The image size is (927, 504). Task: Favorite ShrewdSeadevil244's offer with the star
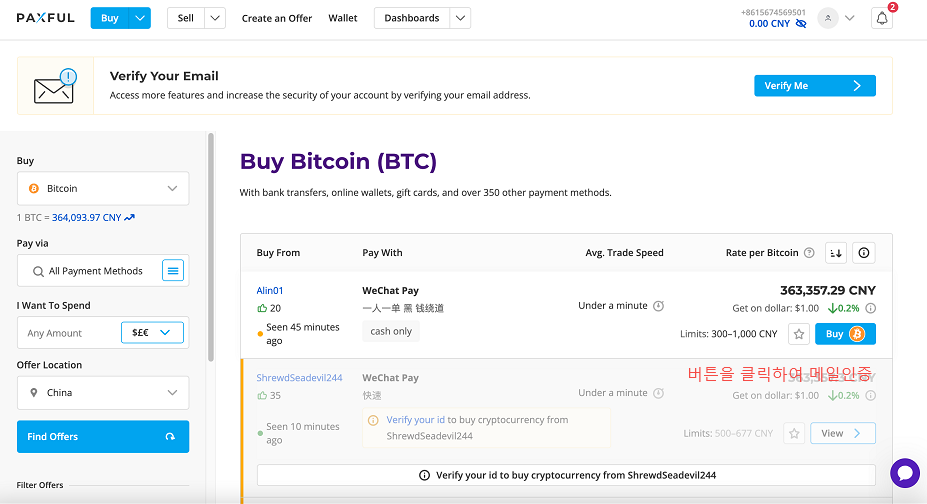coord(794,433)
